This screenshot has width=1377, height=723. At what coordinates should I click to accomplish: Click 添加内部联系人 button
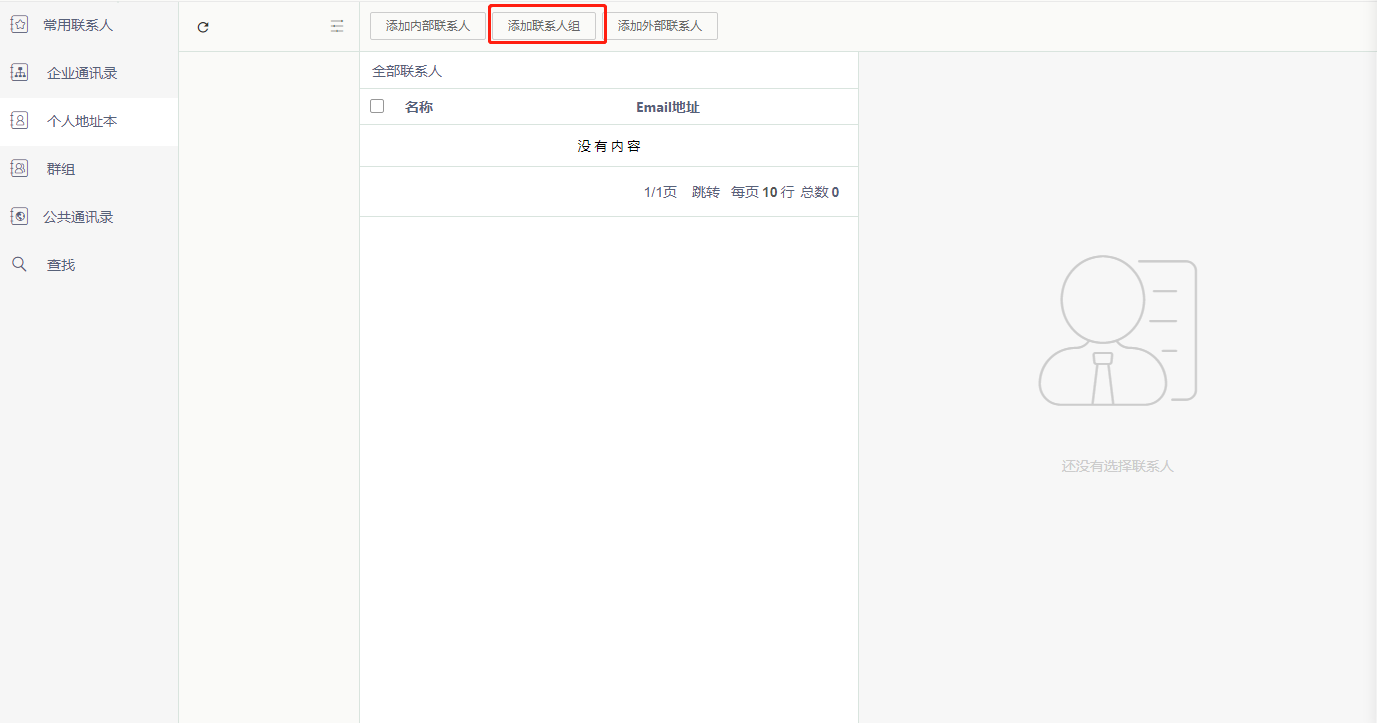(x=428, y=26)
